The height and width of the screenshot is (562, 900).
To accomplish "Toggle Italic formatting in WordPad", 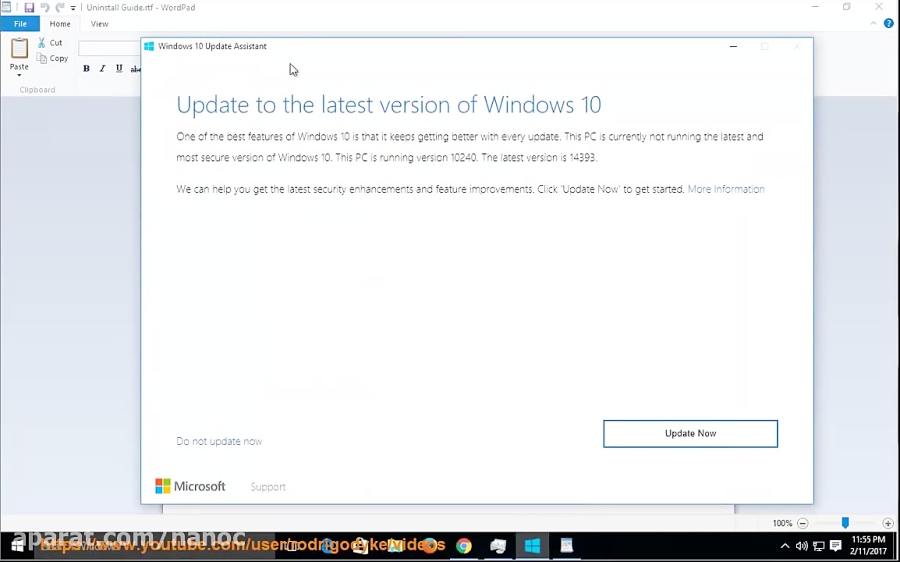I will 102,68.
